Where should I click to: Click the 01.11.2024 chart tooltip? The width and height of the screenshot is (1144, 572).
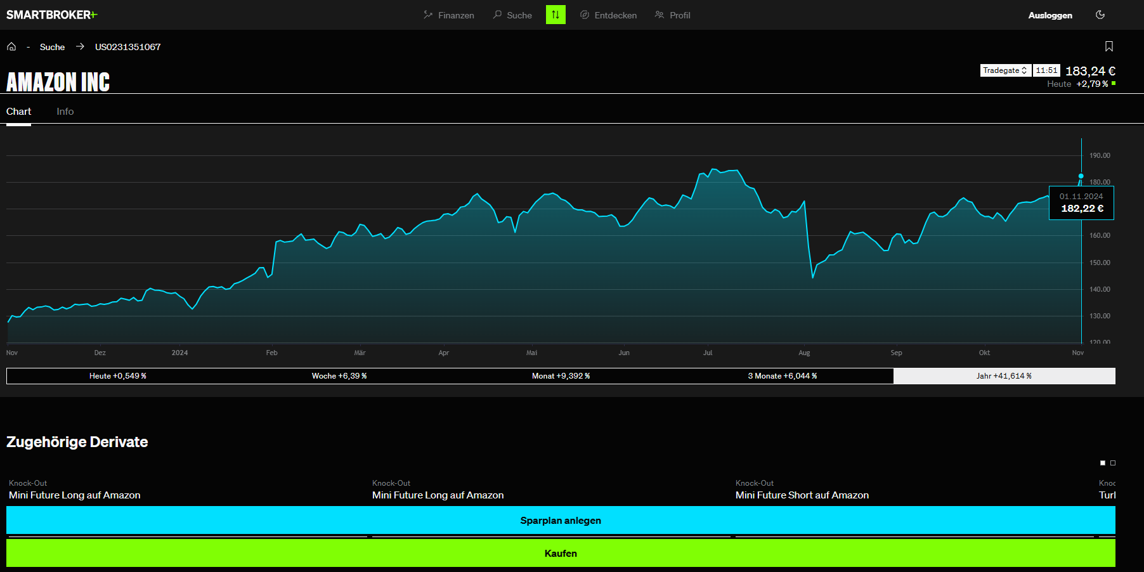[1081, 202]
